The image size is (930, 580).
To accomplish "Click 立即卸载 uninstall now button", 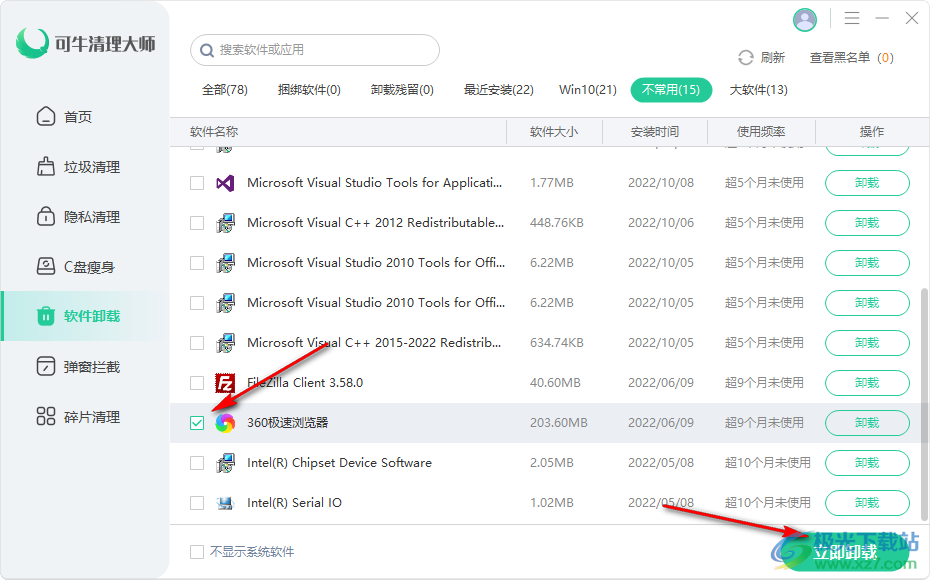I will pos(846,552).
